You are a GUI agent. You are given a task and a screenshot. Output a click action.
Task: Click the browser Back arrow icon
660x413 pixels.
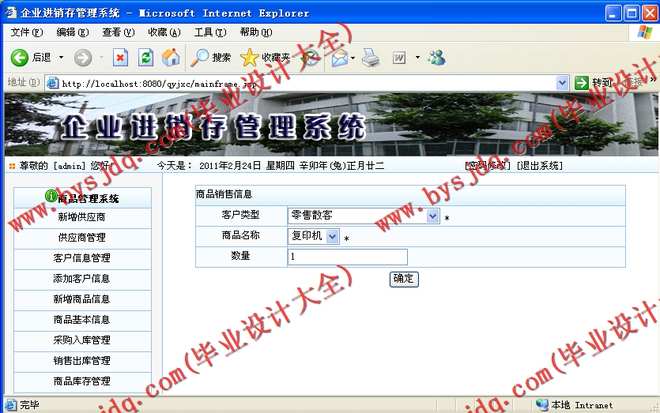[19, 58]
